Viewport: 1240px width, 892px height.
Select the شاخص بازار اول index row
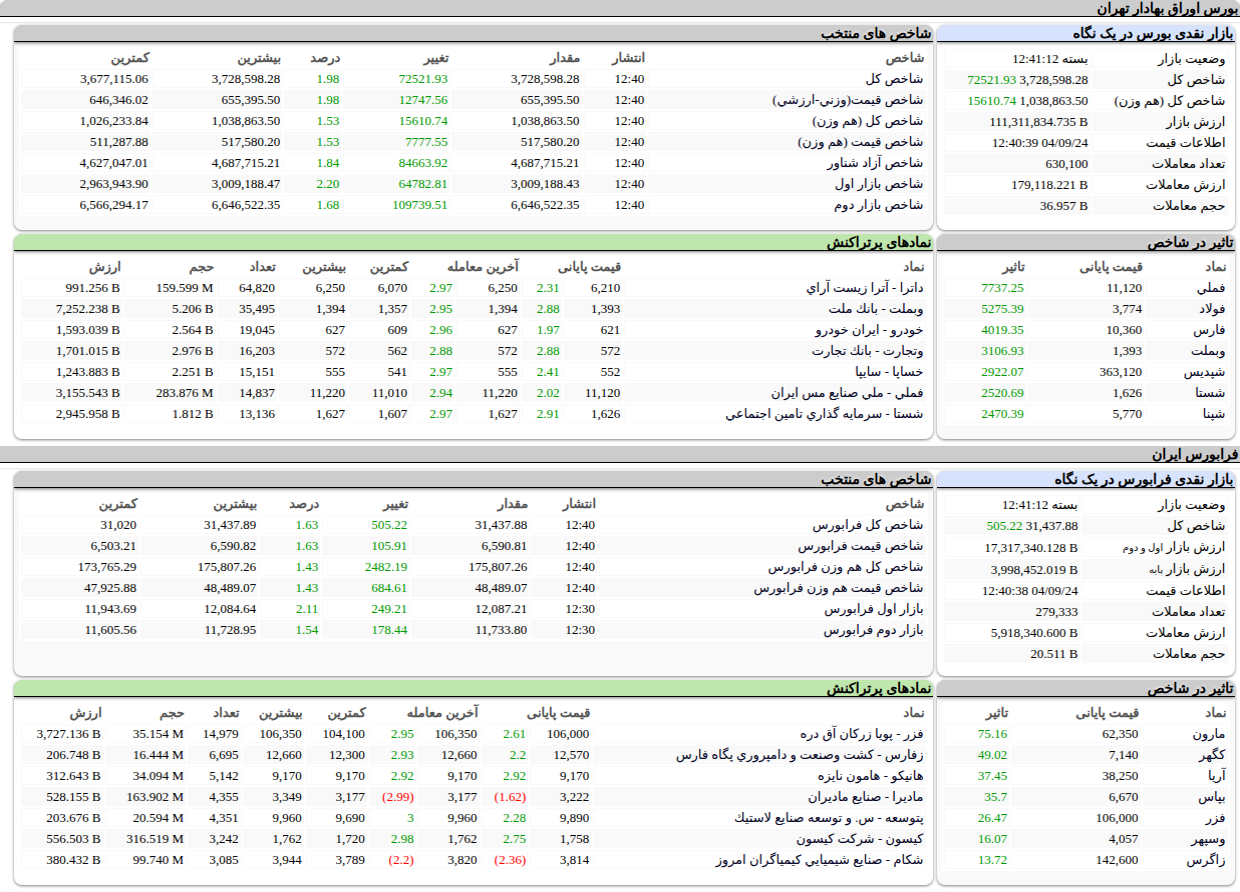click(879, 184)
